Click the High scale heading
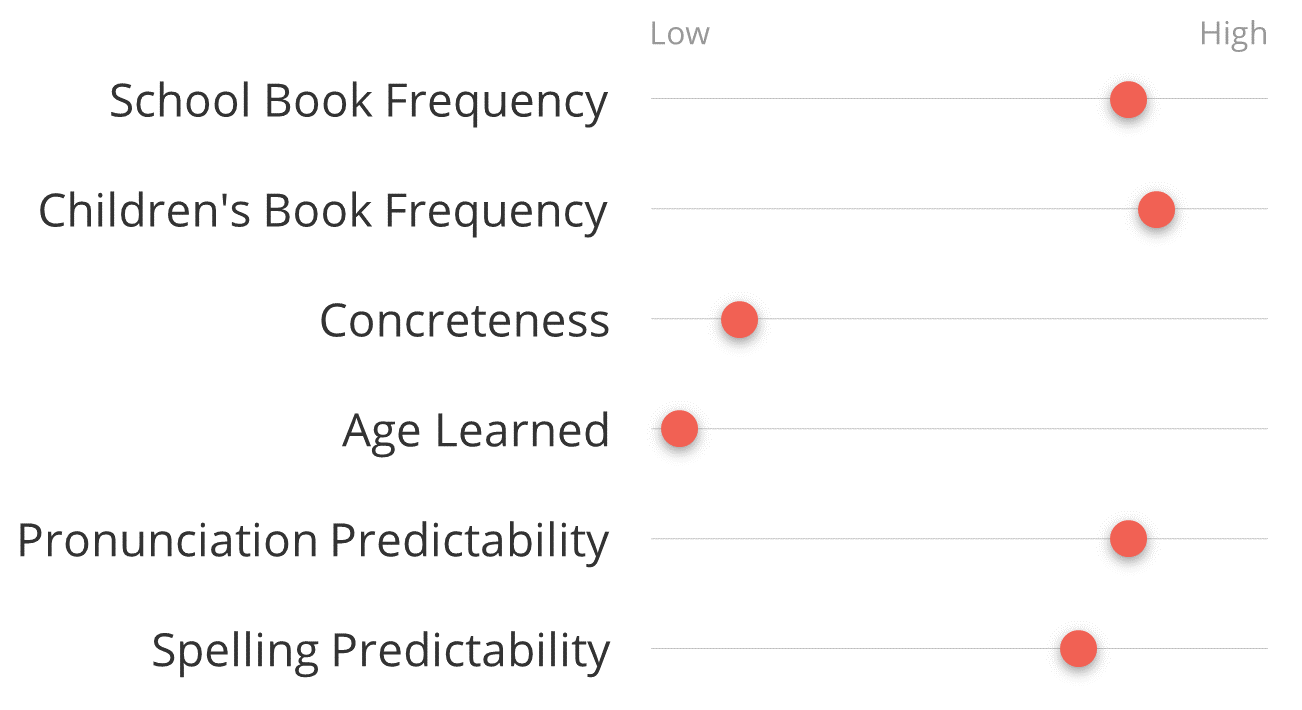This screenshot has width=1302, height=710. [x=1233, y=35]
